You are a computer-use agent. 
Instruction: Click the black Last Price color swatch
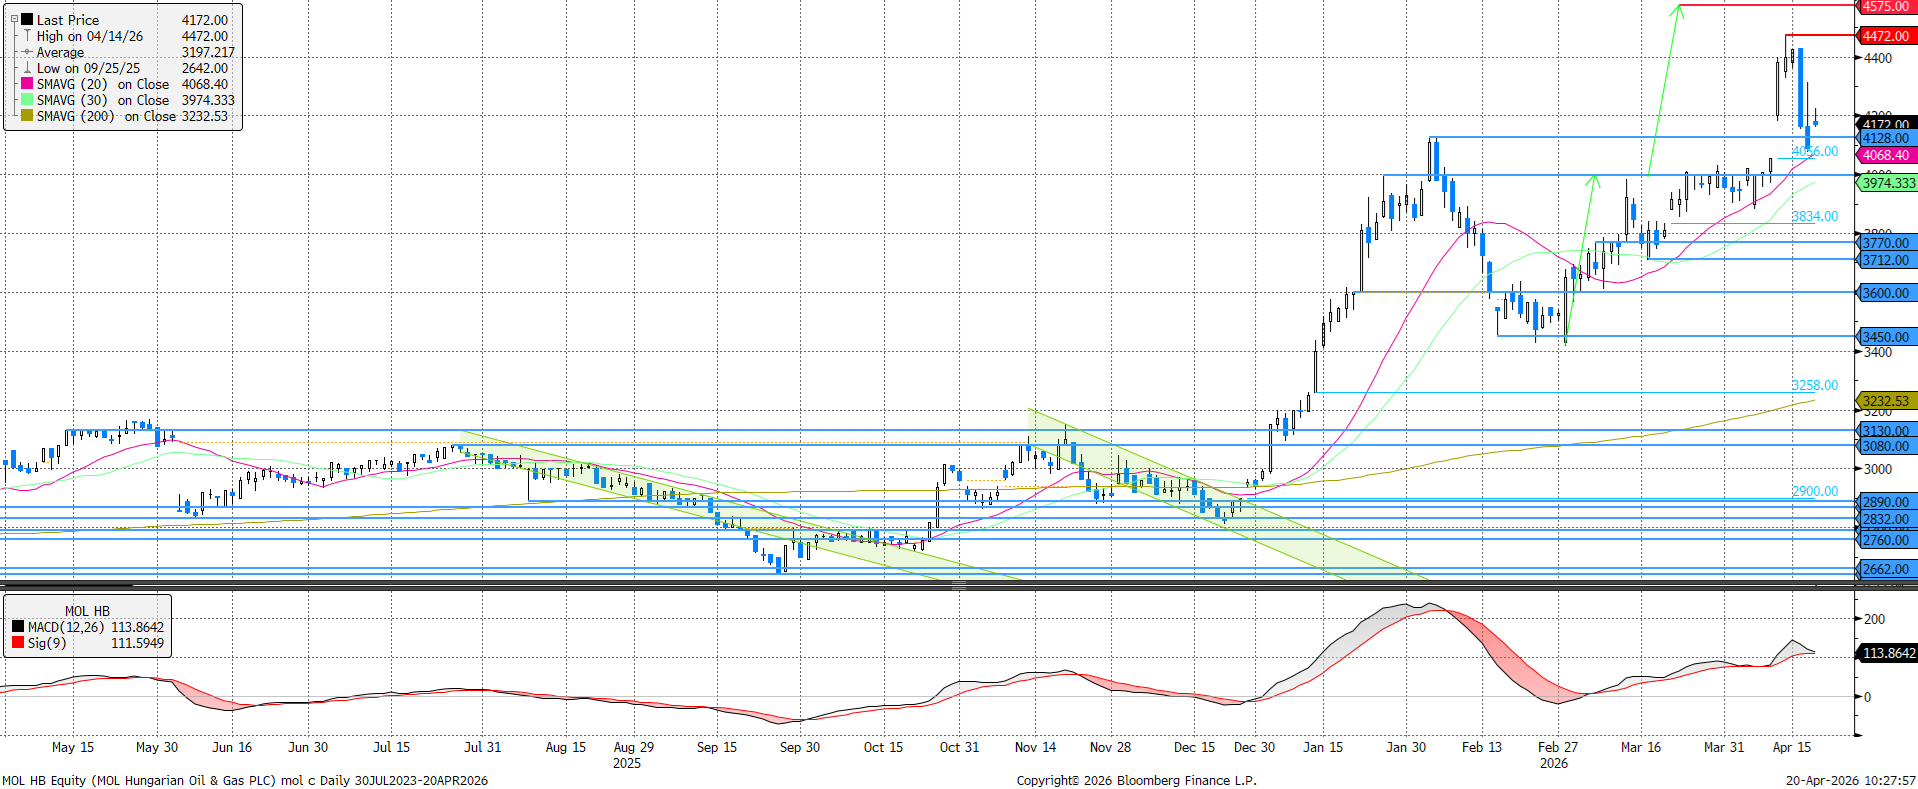click(27, 19)
